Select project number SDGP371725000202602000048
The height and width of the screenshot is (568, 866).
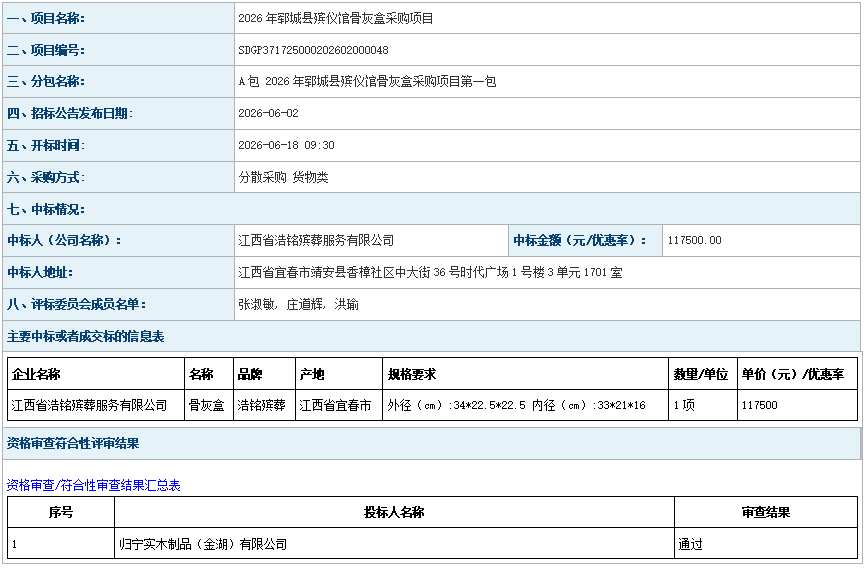coord(313,50)
